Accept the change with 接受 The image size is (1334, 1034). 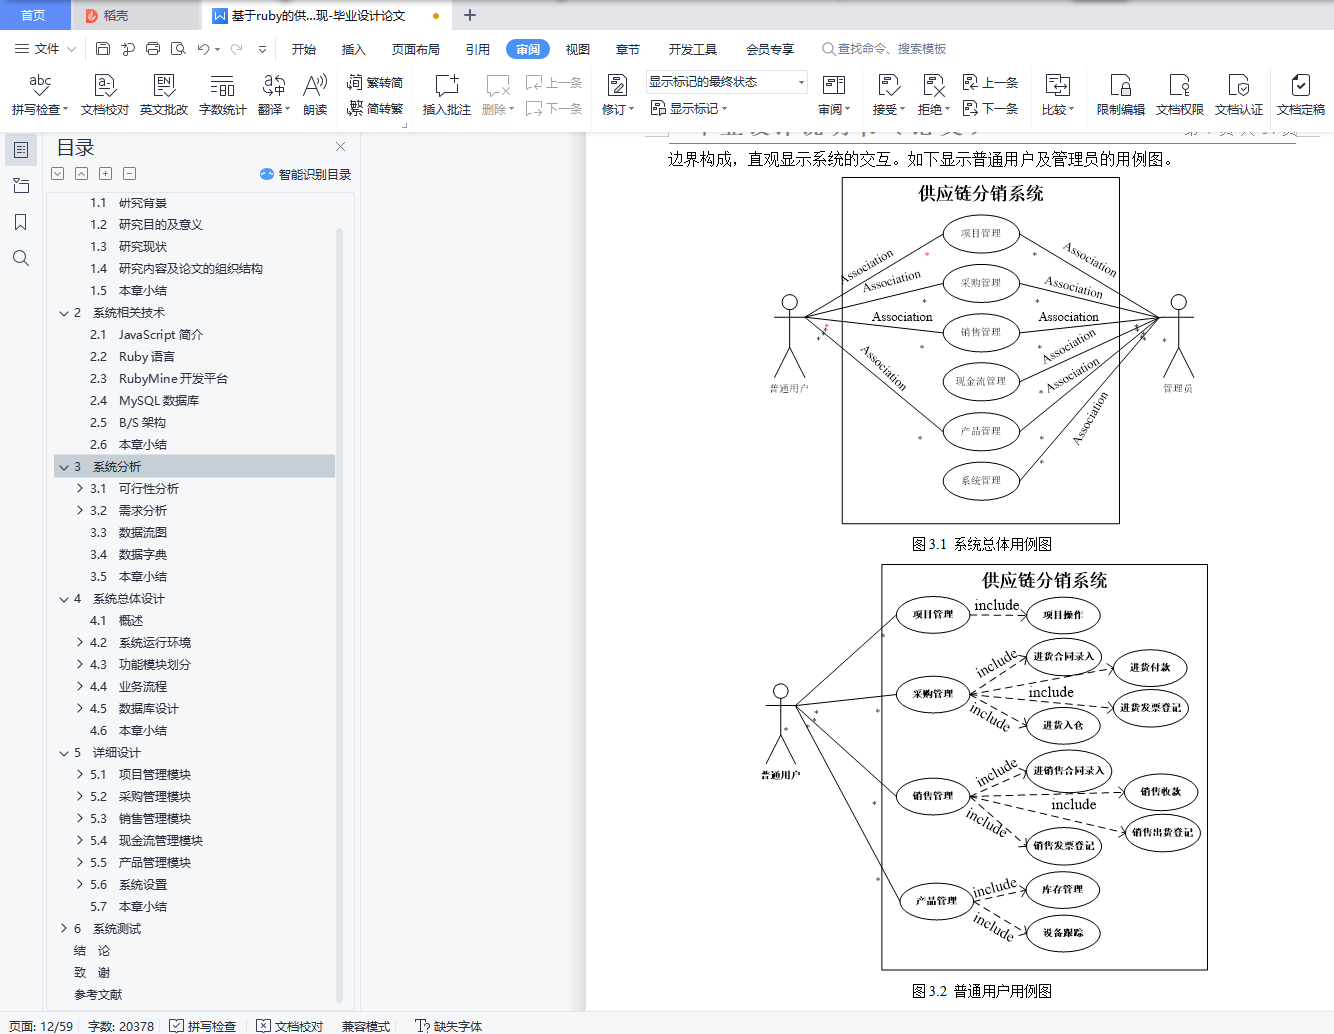click(888, 95)
